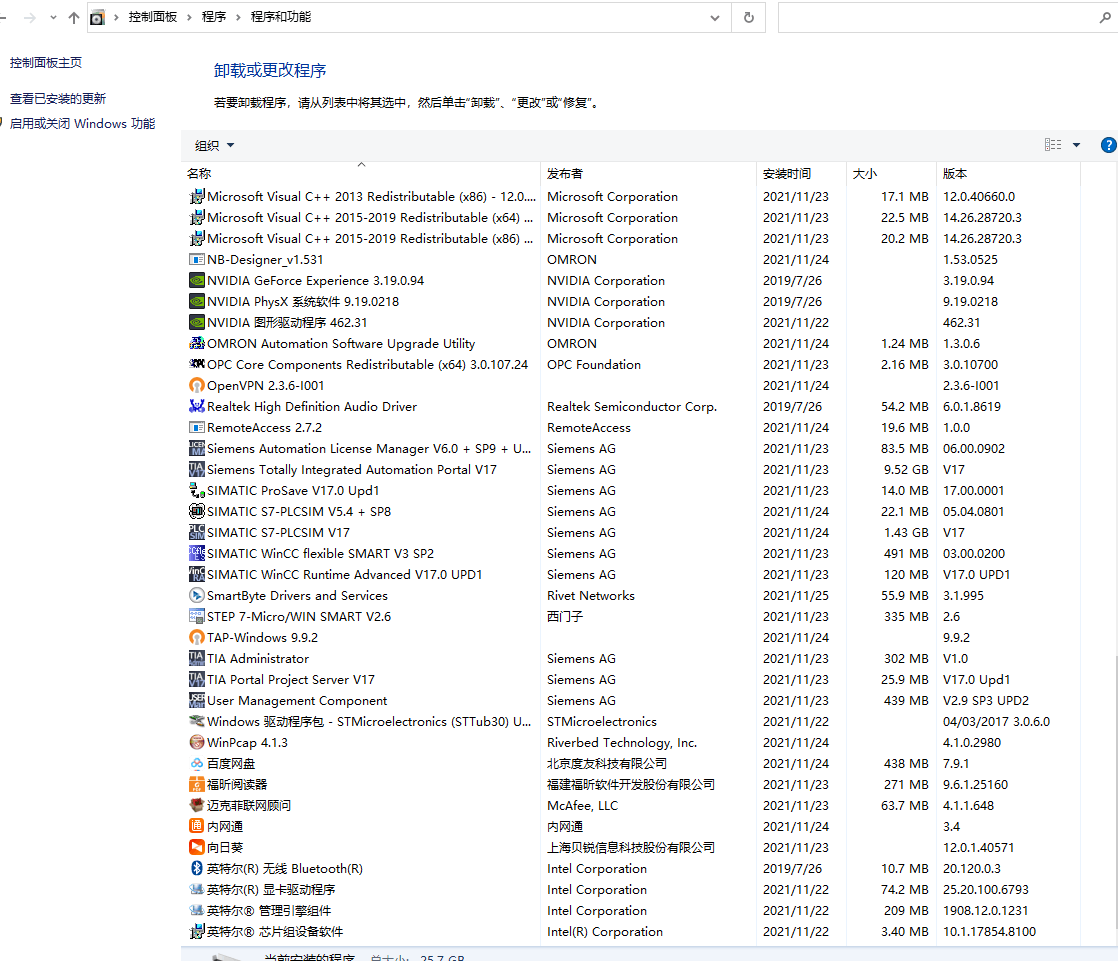The image size is (1118, 961).
Task: Open 控制面板主页 link
Action: pyautogui.click(x=46, y=63)
